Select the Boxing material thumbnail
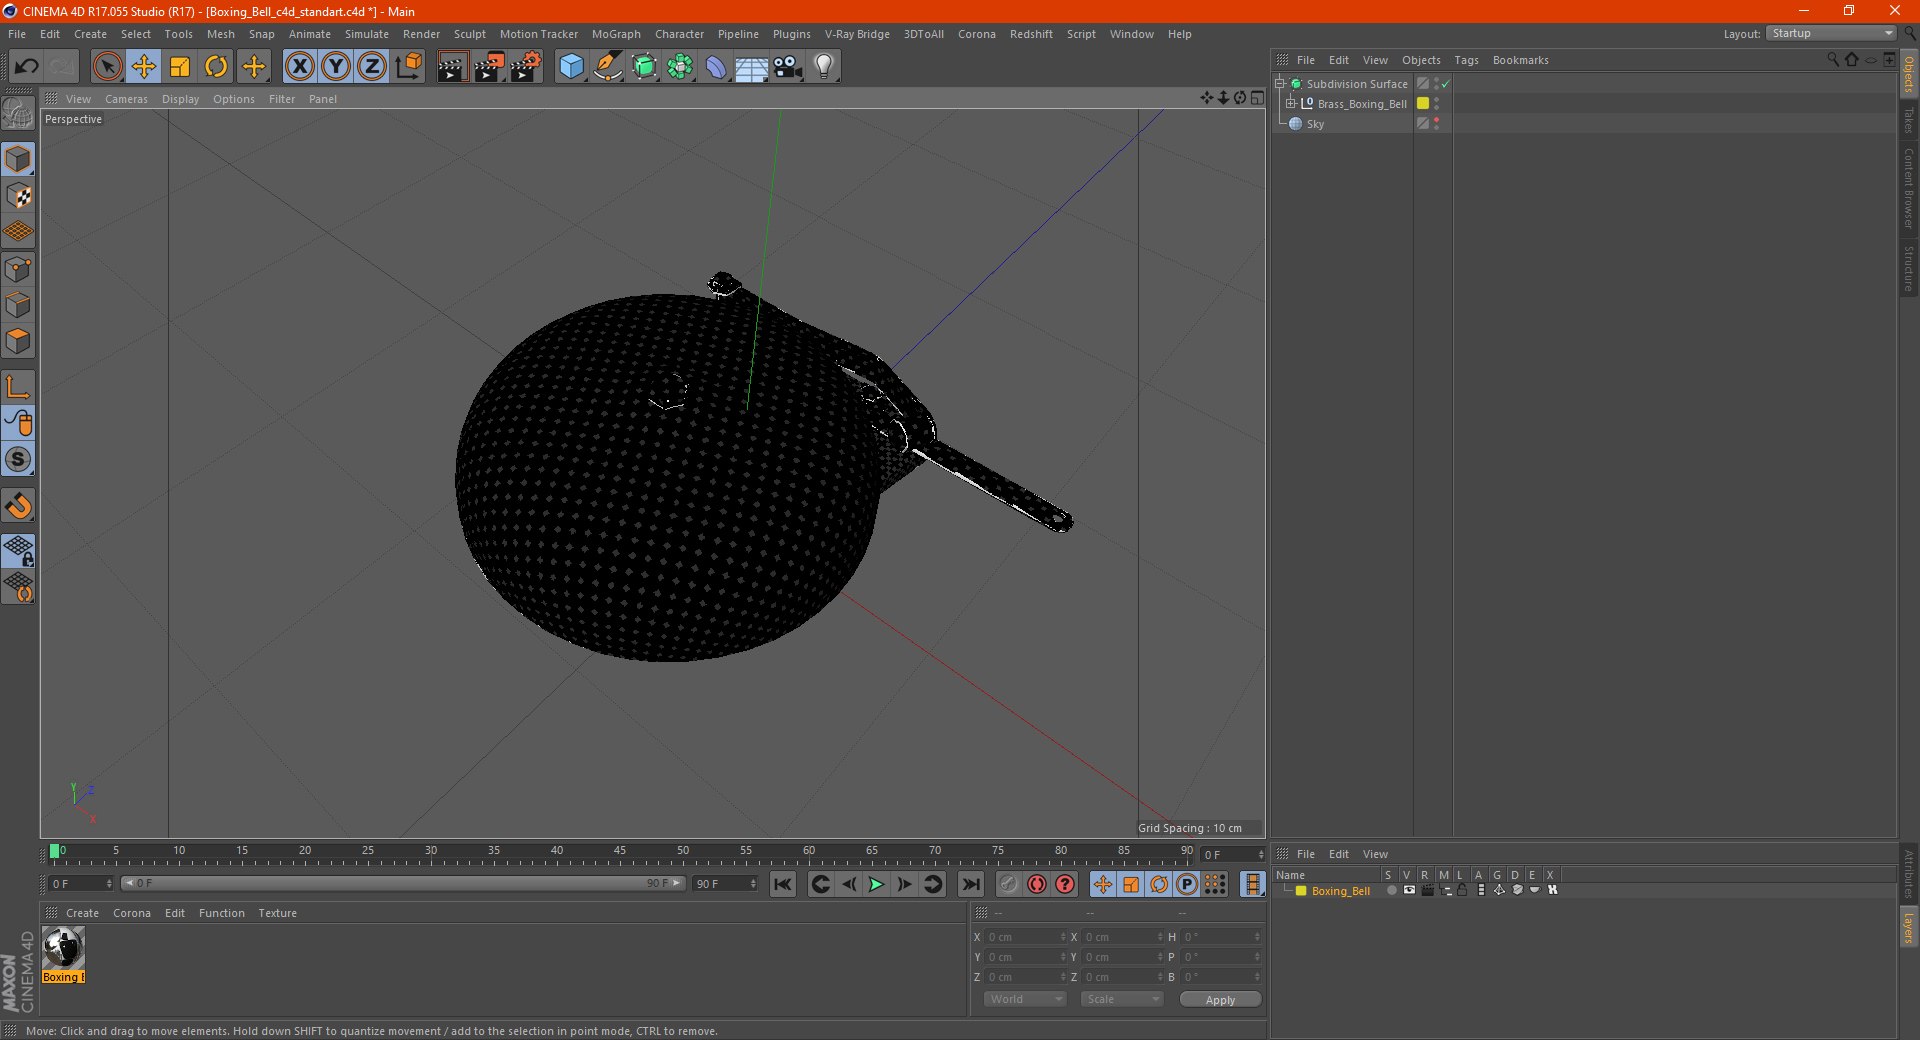This screenshot has height=1040, width=1920. click(x=63, y=947)
